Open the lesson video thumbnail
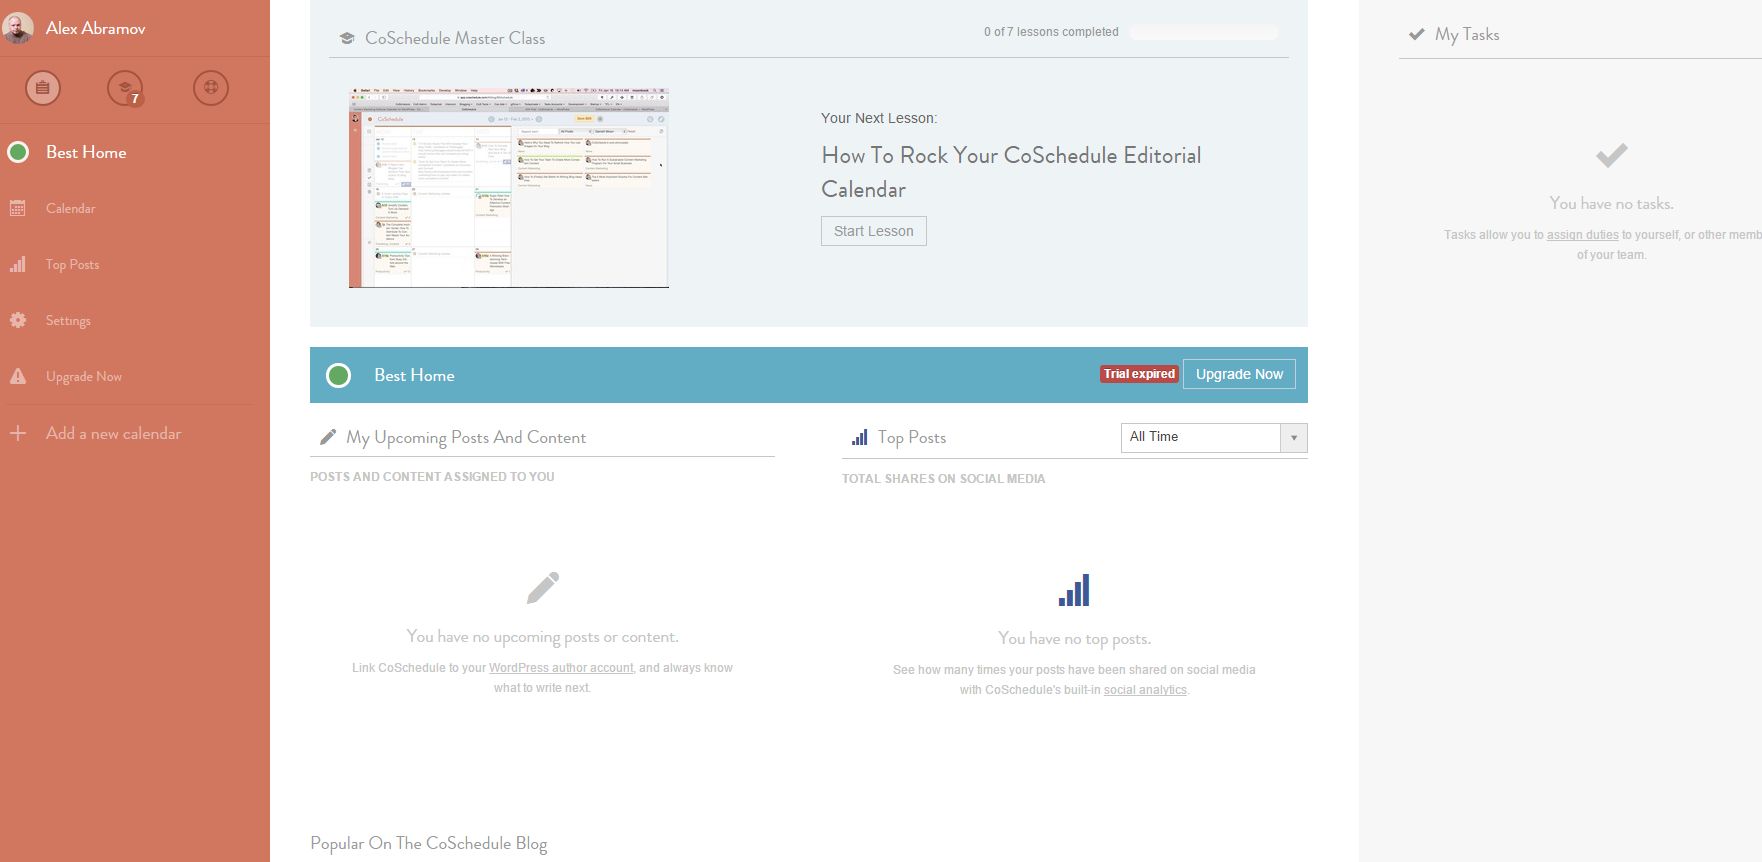This screenshot has width=1762, height=862. point(509,188)
